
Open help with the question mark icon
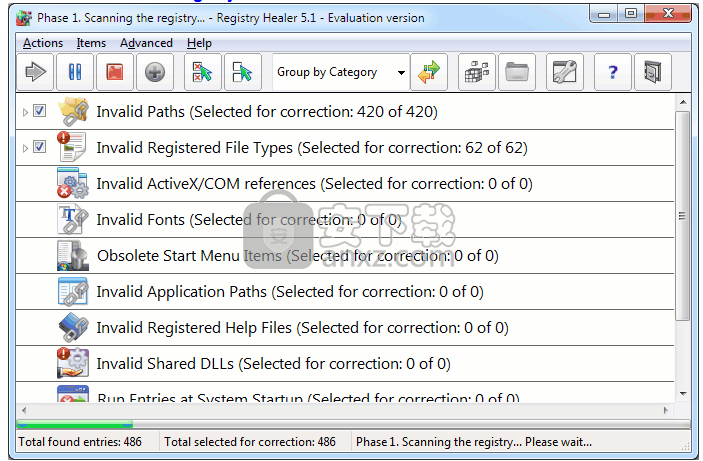(x=612, y=72)
